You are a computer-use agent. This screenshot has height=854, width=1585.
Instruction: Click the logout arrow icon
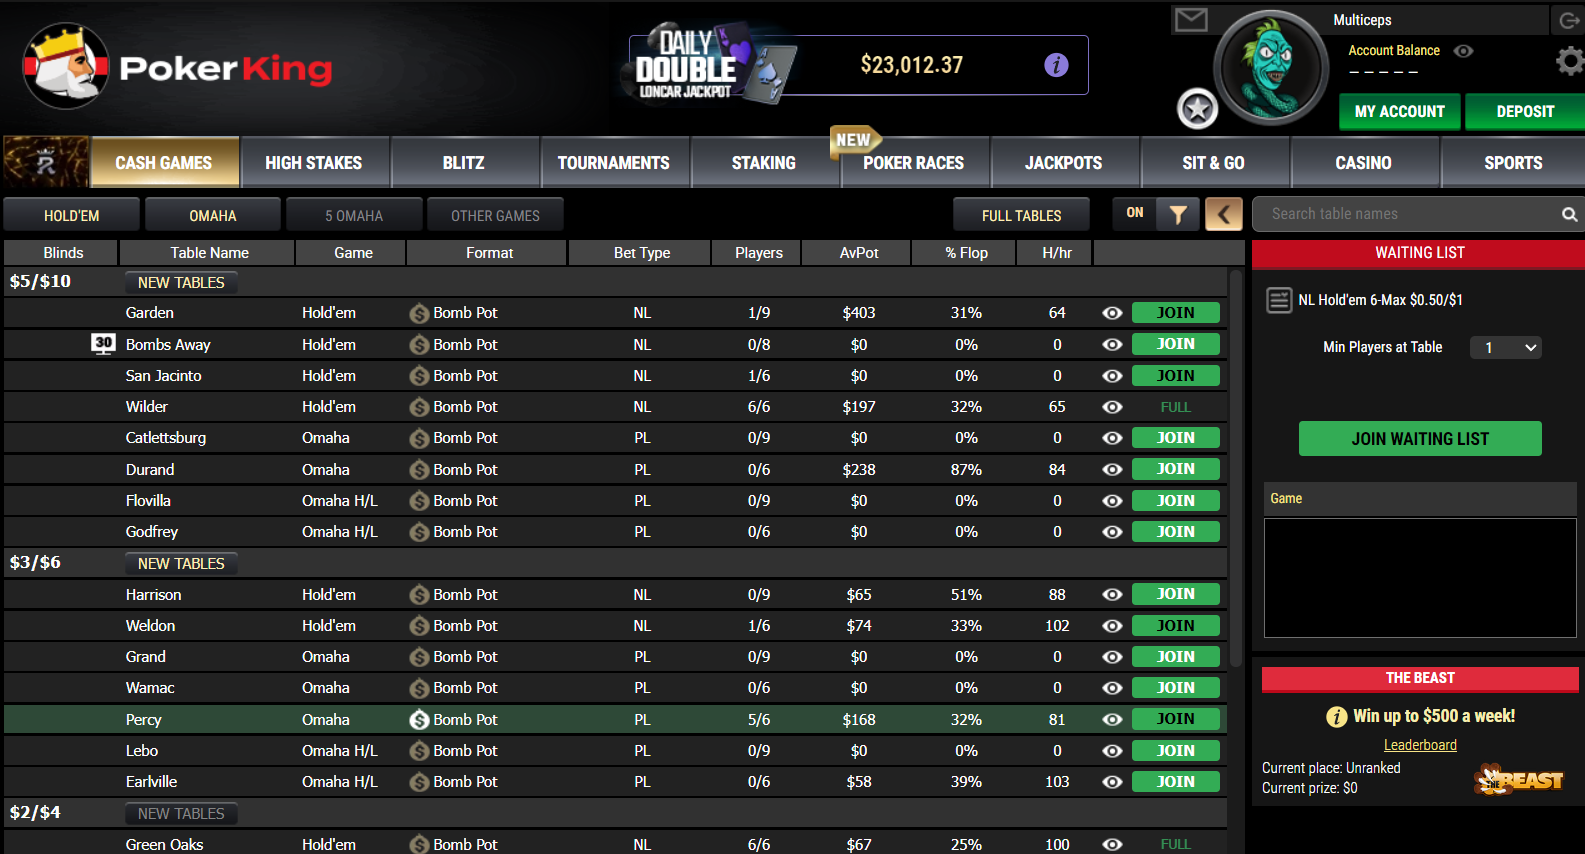click(x=1568, y=20)
